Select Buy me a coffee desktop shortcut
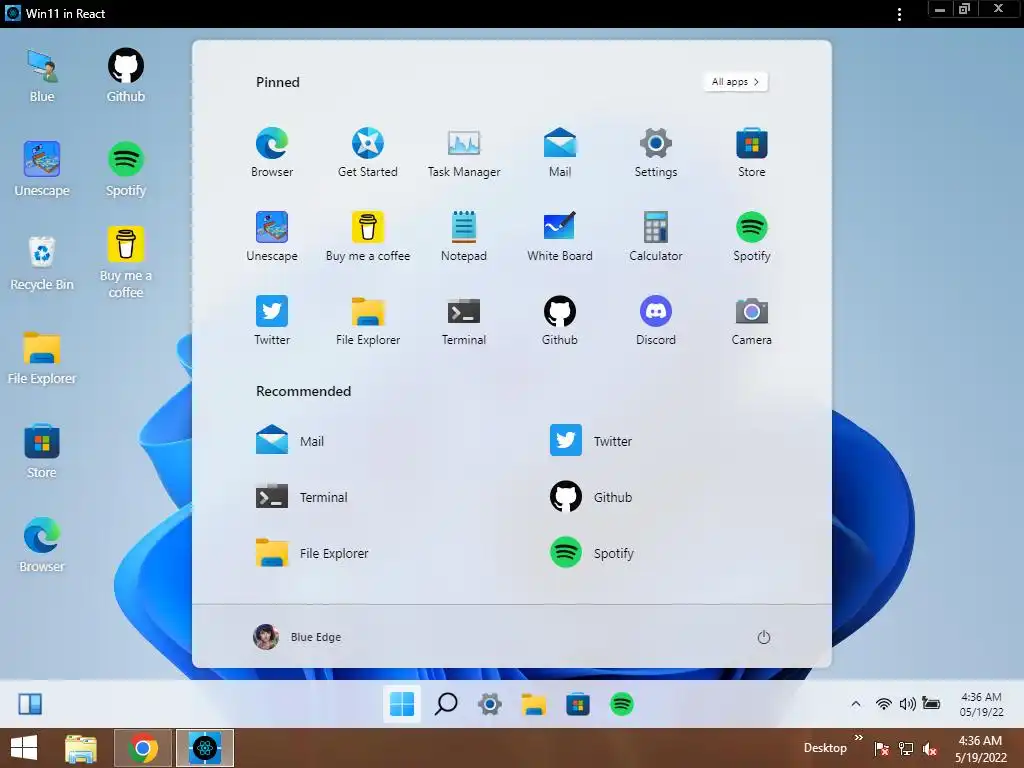 click(125, 263)
